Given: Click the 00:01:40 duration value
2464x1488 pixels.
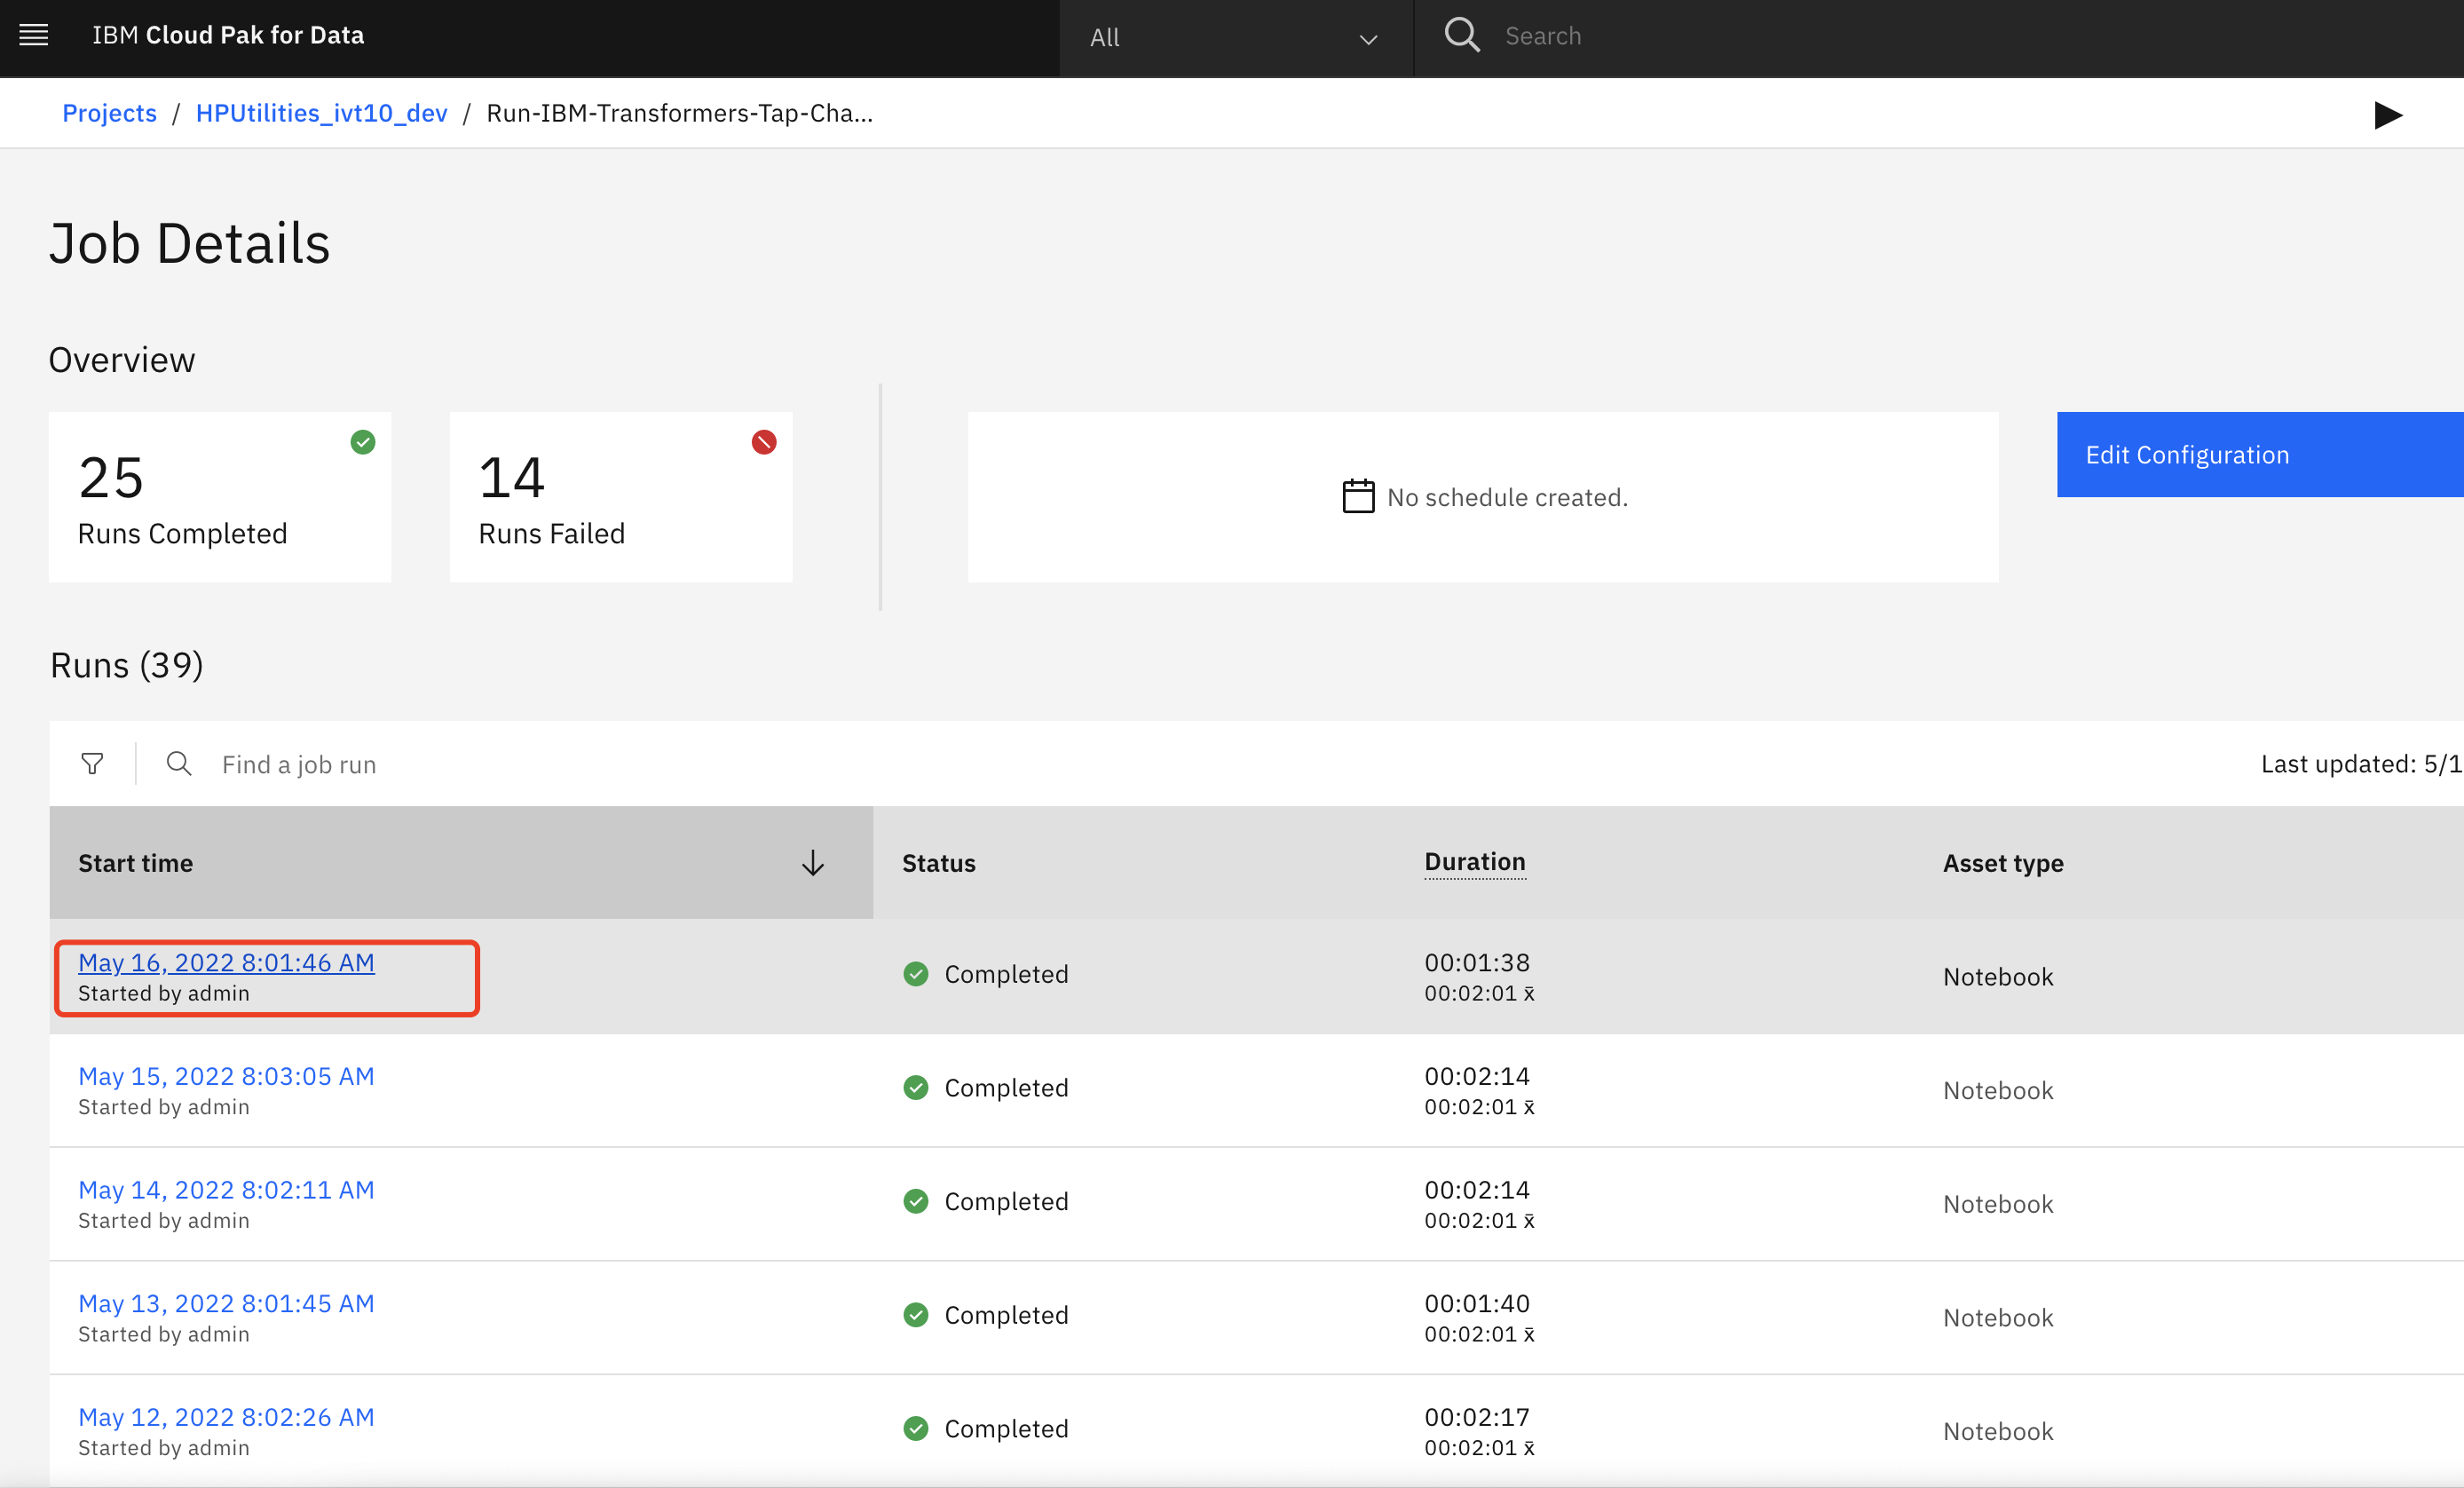Looking at the screenshot, I should tap(1477, 1303).
